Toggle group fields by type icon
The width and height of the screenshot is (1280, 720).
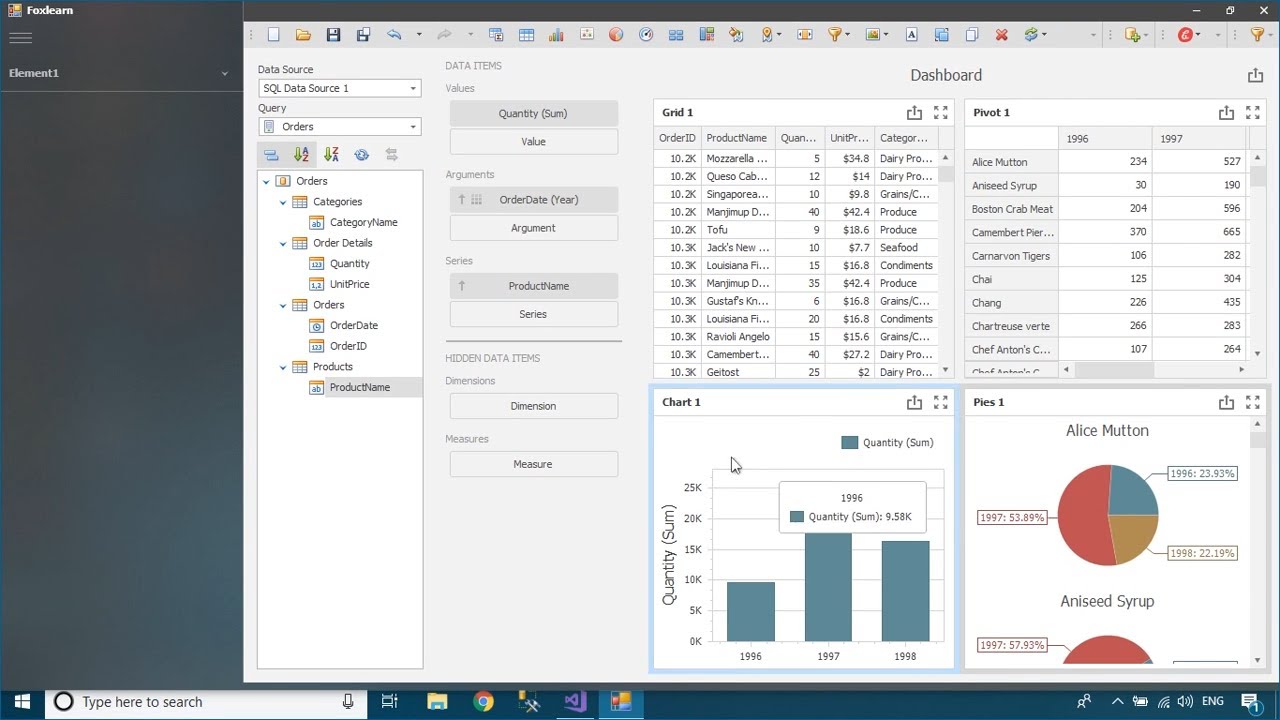pos(271,155)
